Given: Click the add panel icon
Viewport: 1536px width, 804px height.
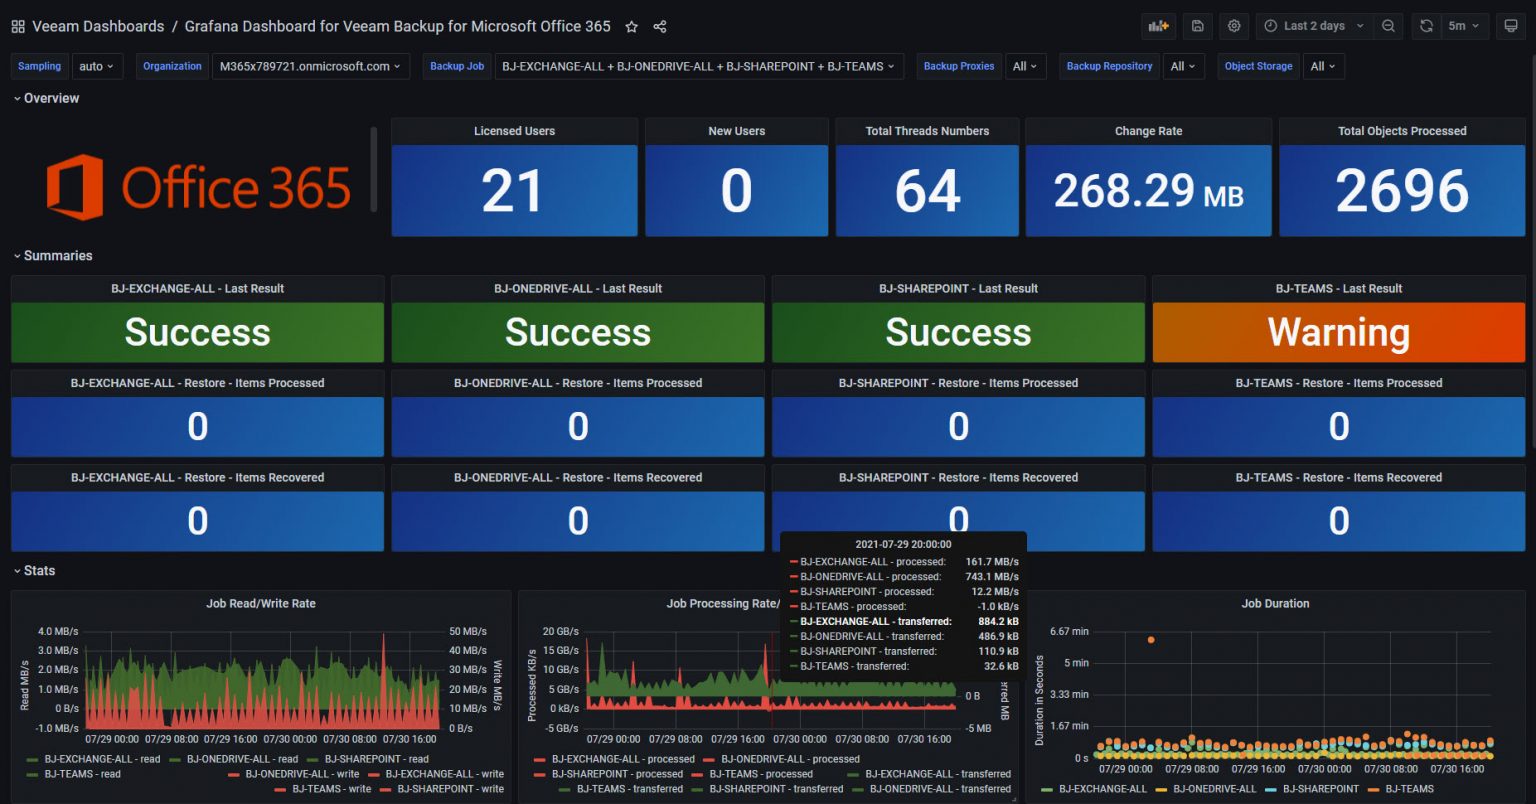Looking at the screenshot, I should coord(1158,26).
